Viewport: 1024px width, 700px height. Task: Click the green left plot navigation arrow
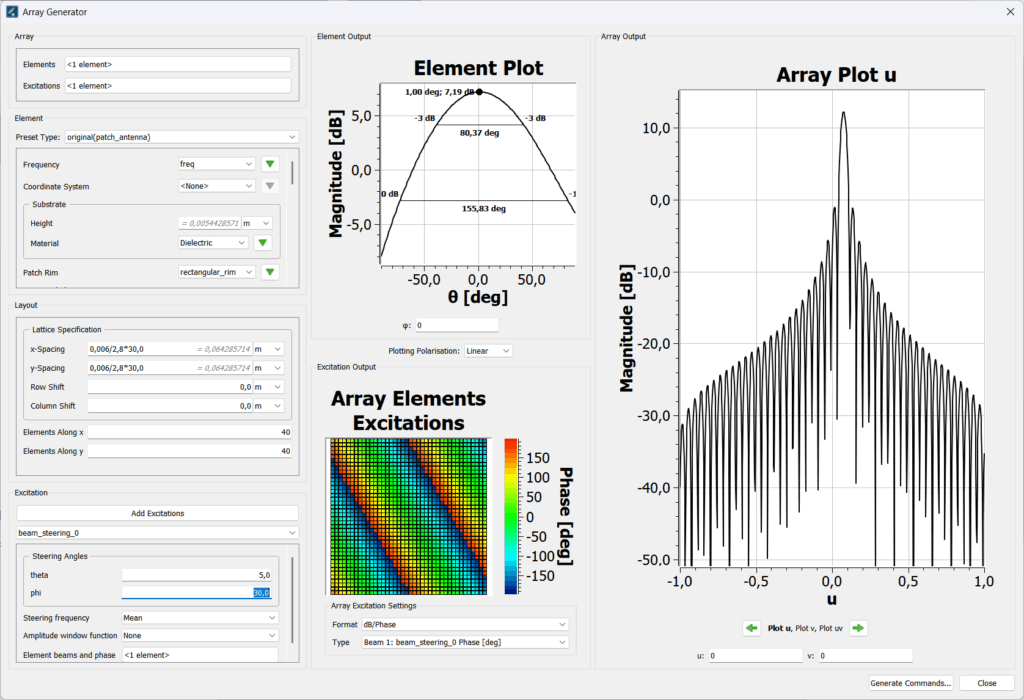(x=752, y=628)
